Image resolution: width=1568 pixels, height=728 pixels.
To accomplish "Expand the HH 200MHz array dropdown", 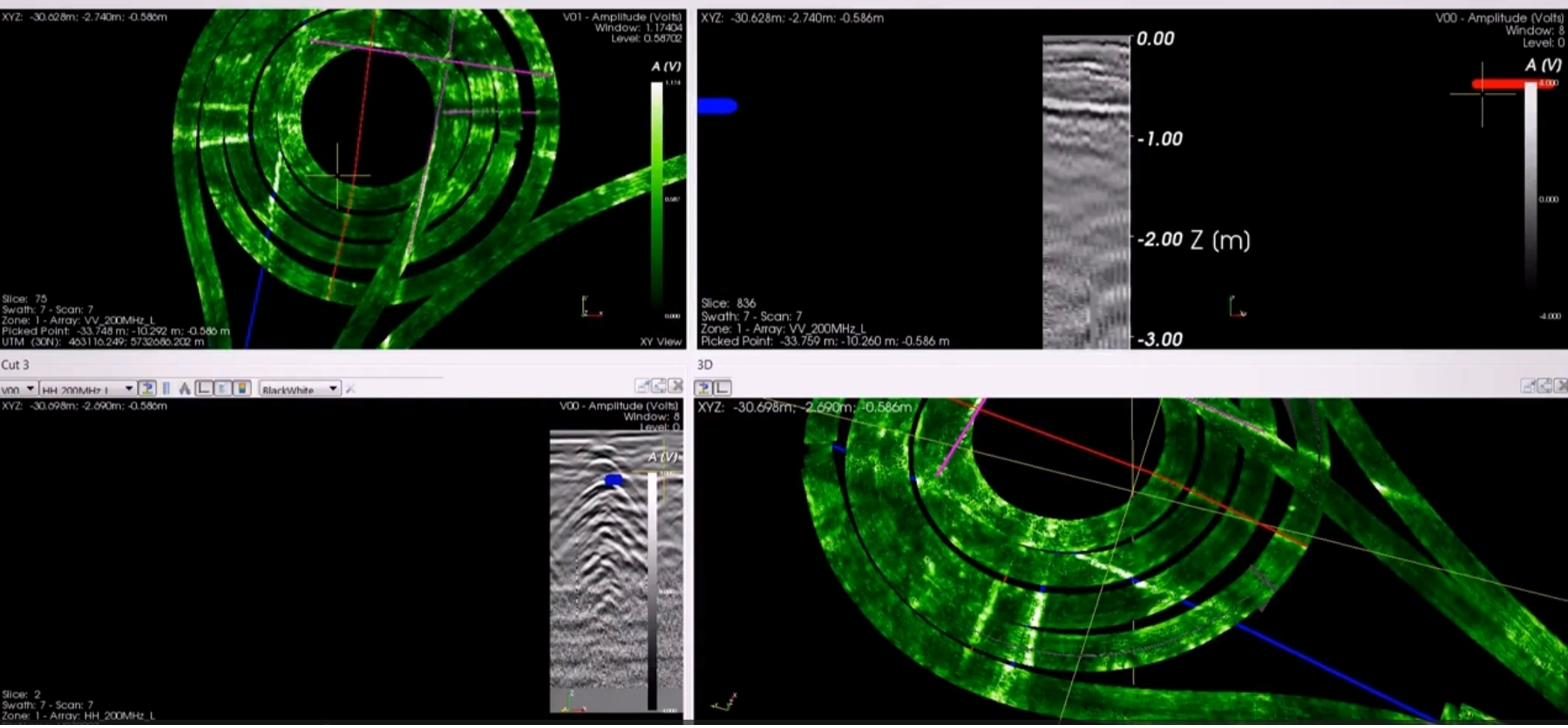I will [87, 389].
